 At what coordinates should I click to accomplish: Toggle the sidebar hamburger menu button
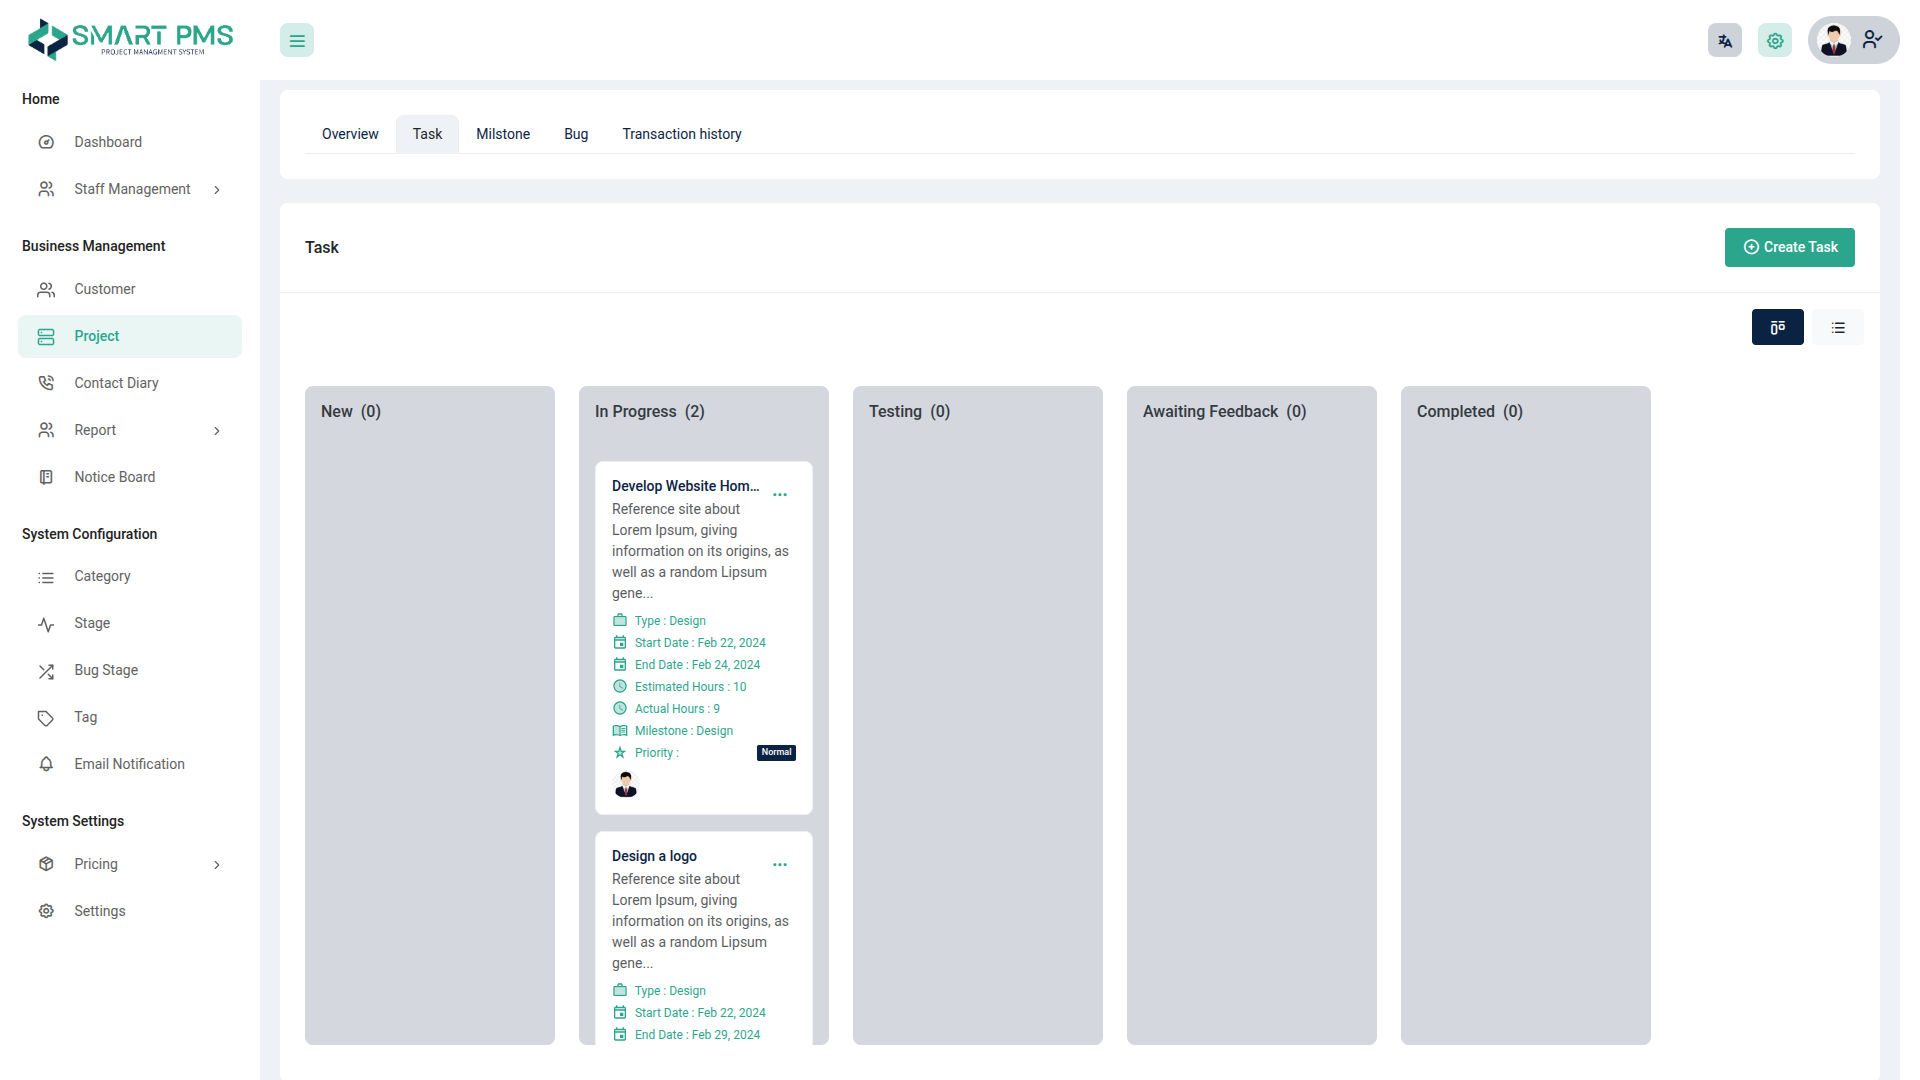[x=297, y=41]
